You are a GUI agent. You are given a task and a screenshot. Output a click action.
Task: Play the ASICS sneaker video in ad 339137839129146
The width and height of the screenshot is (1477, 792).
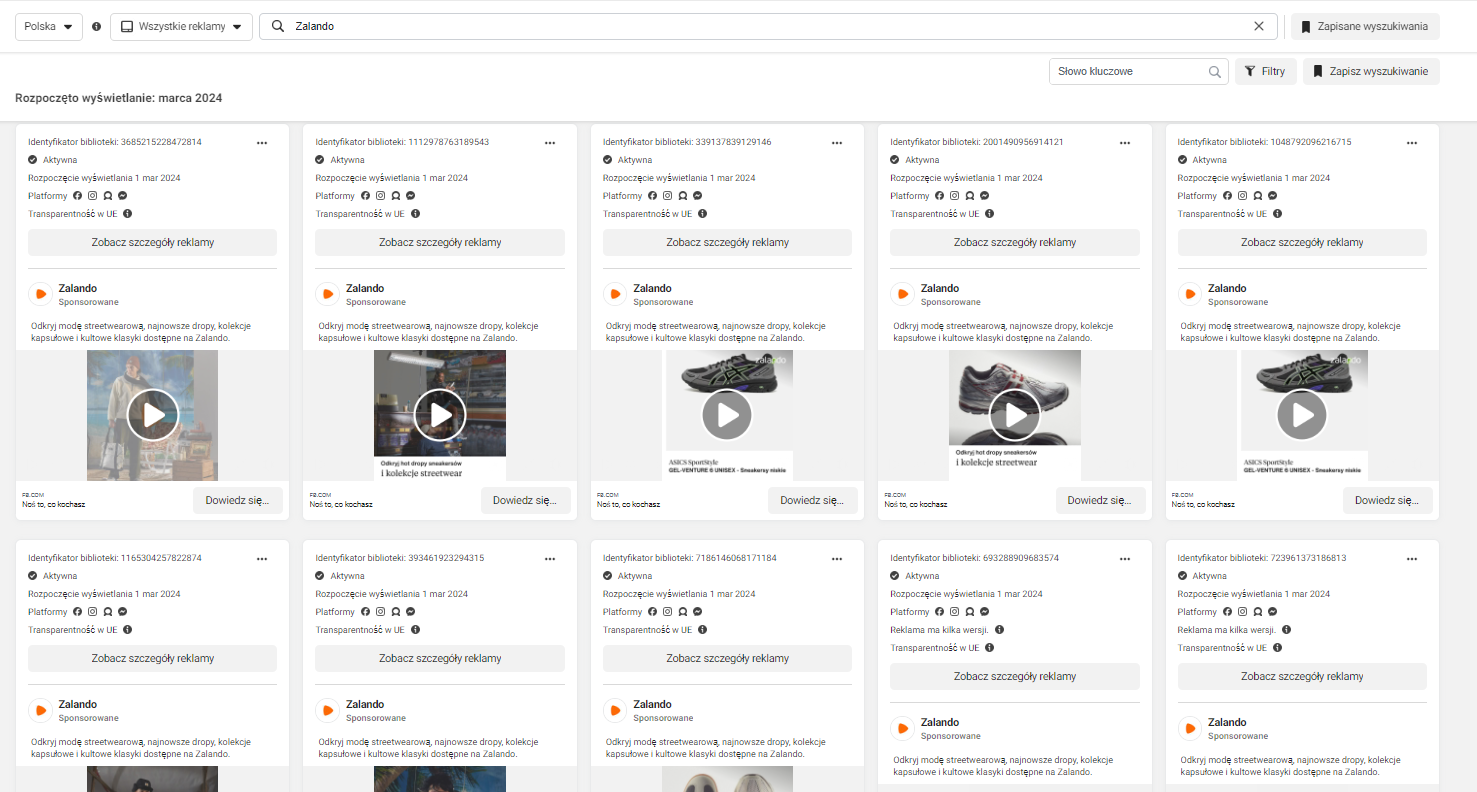[x=727, y=415]
